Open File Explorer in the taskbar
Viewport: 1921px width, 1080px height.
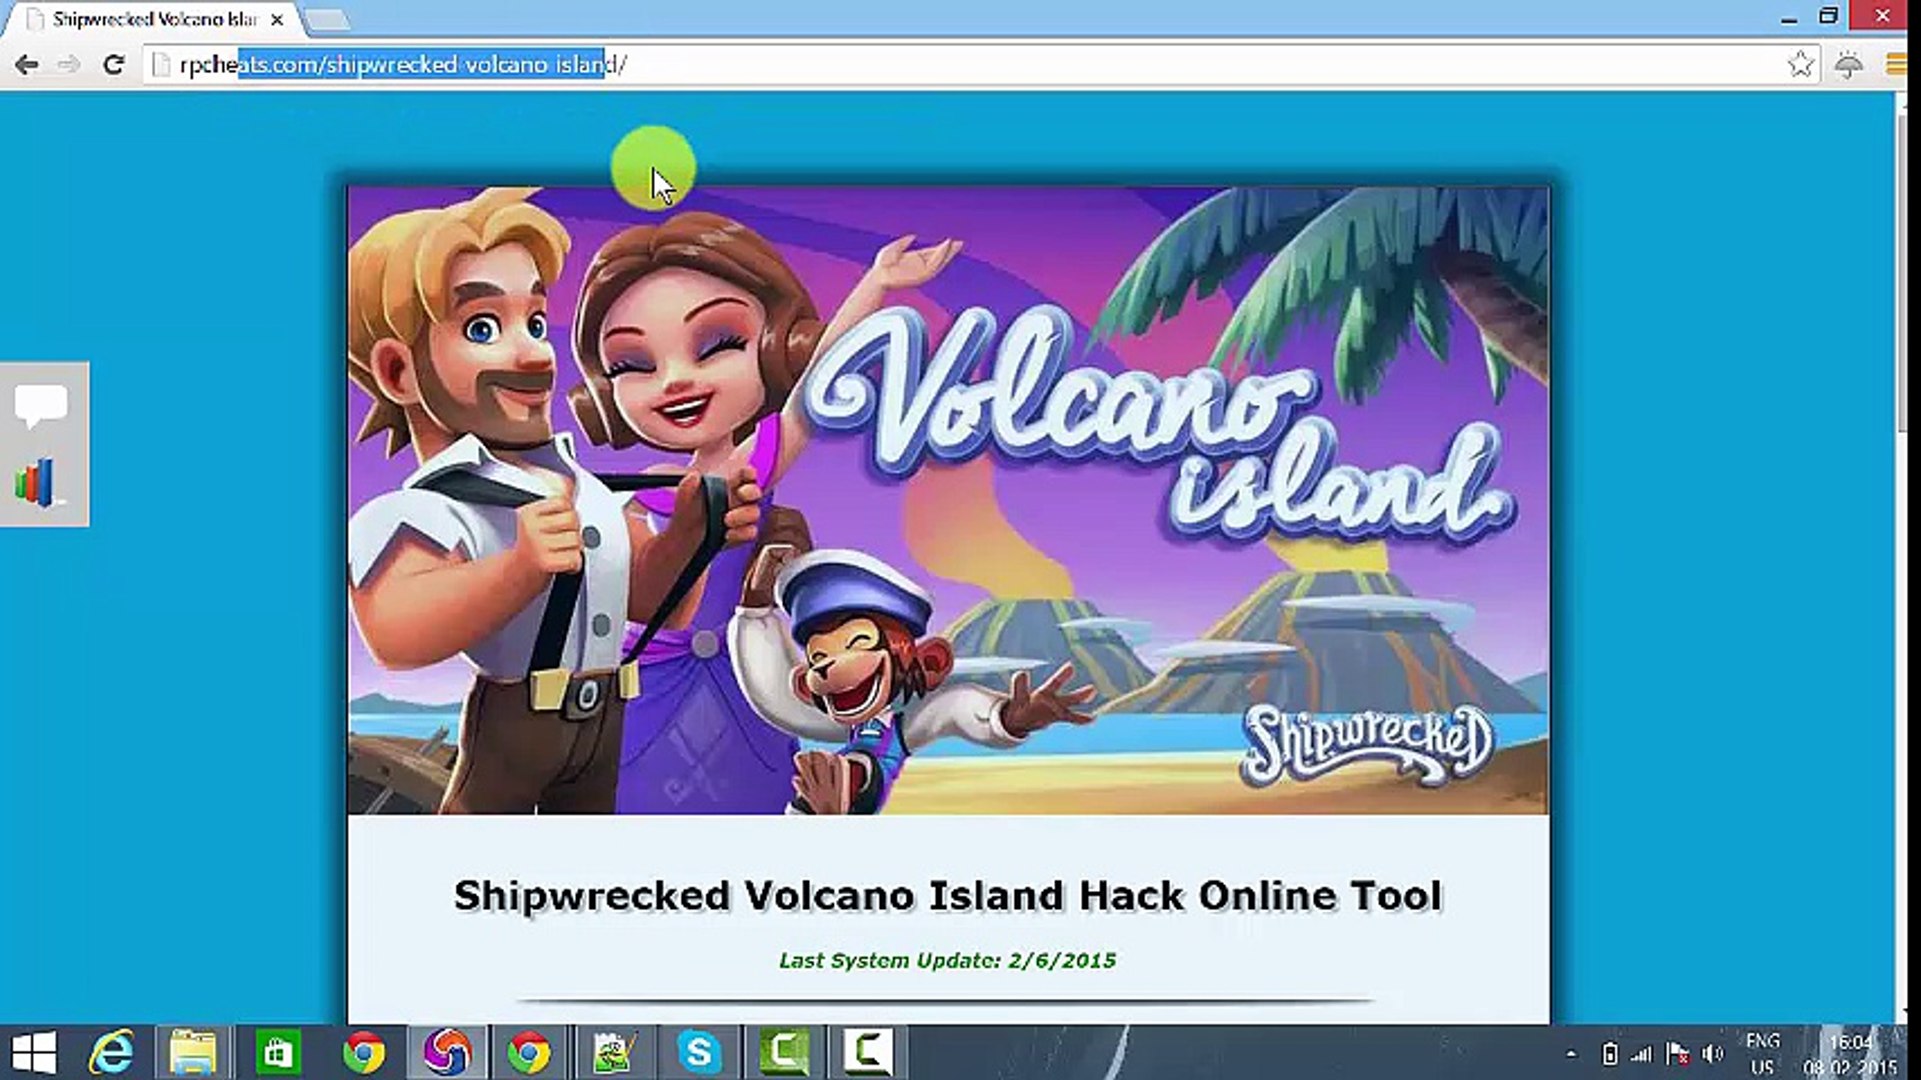[193, 1053]
